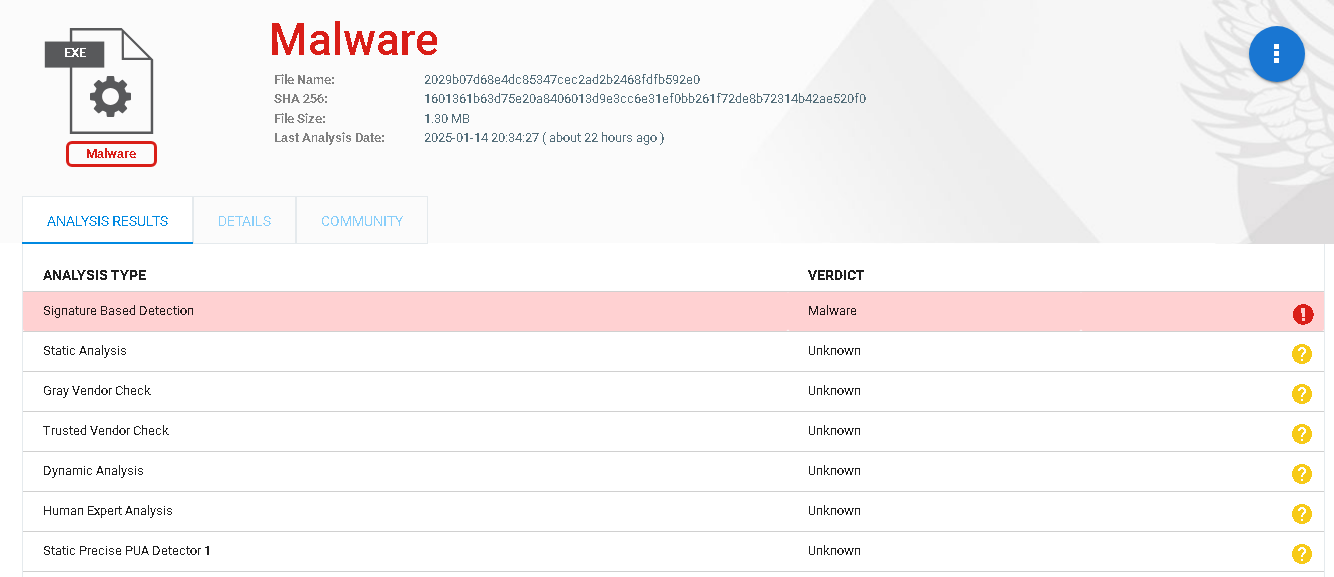
Task: Open the Community tab
Action: point(362,221)
